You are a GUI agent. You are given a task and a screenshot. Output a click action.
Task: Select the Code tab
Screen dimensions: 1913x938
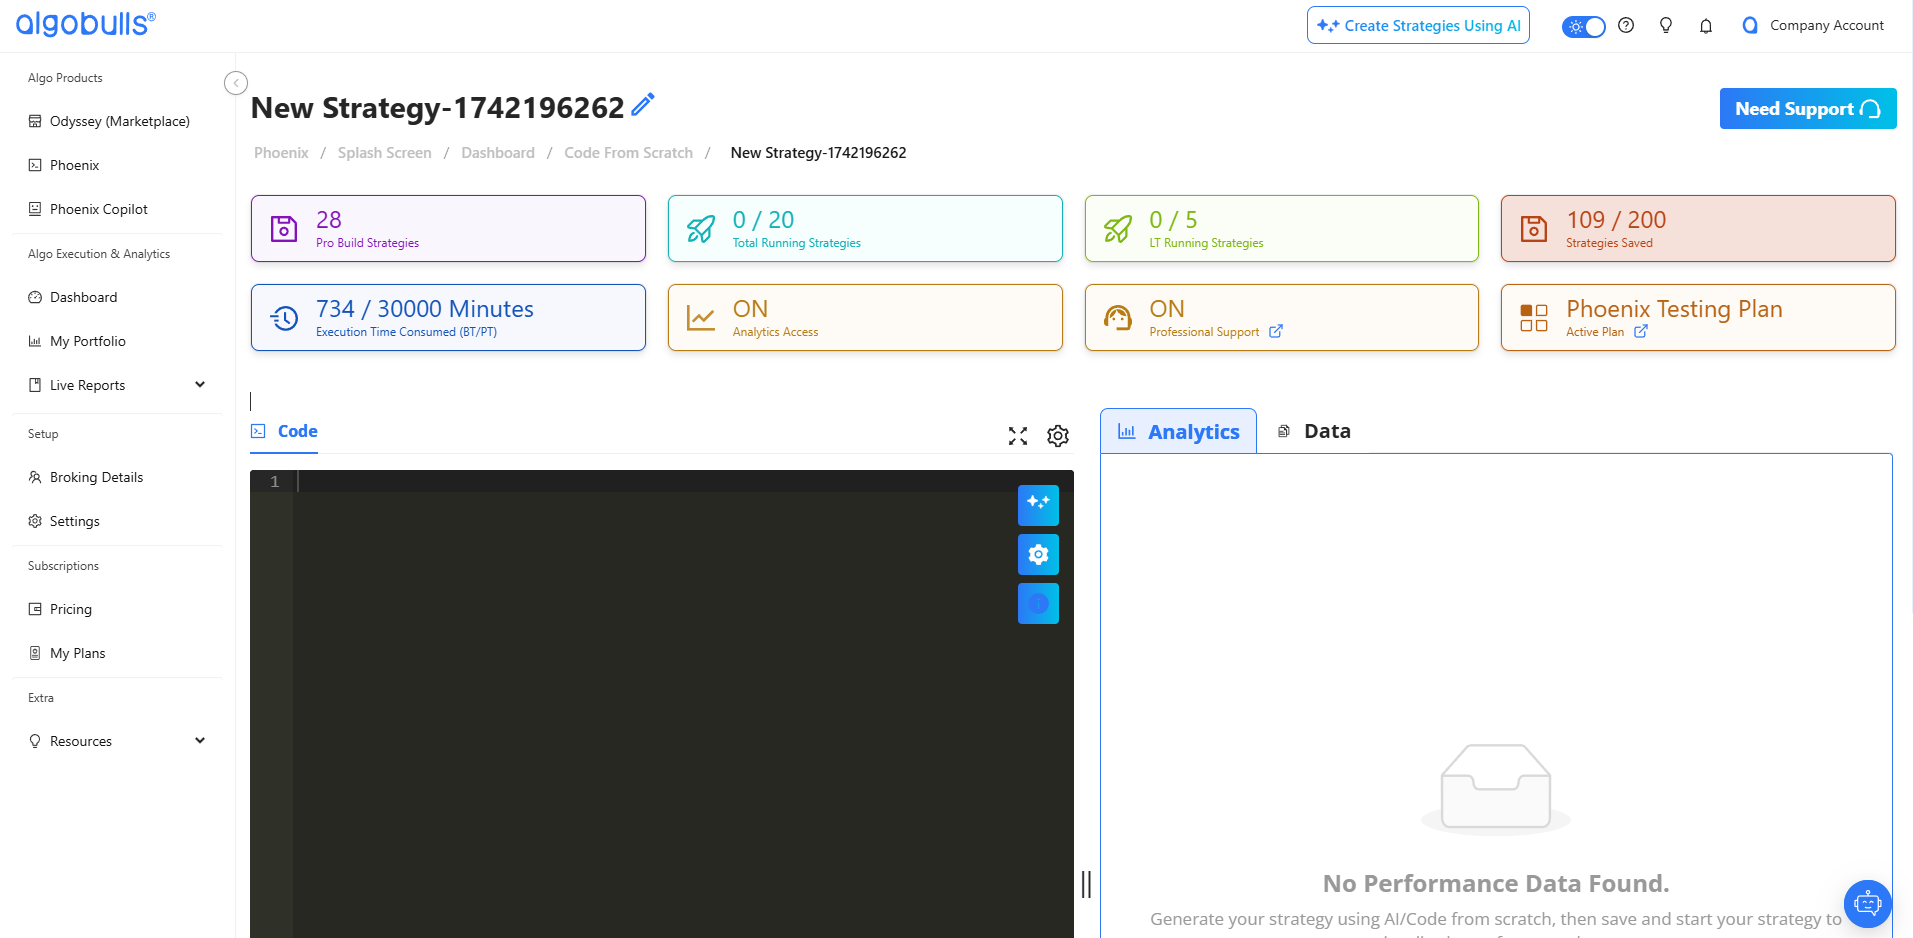[285, 431]
